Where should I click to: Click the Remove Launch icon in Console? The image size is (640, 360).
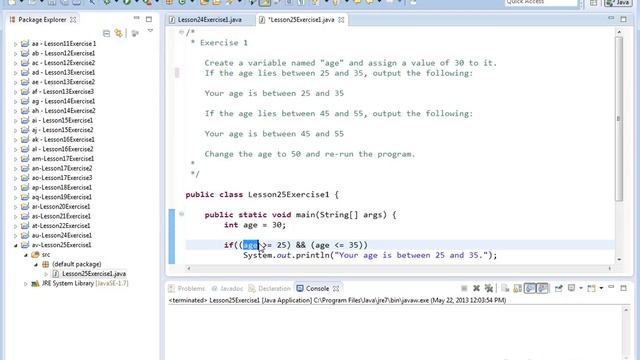pyautogui.click(x=476, y=289)
